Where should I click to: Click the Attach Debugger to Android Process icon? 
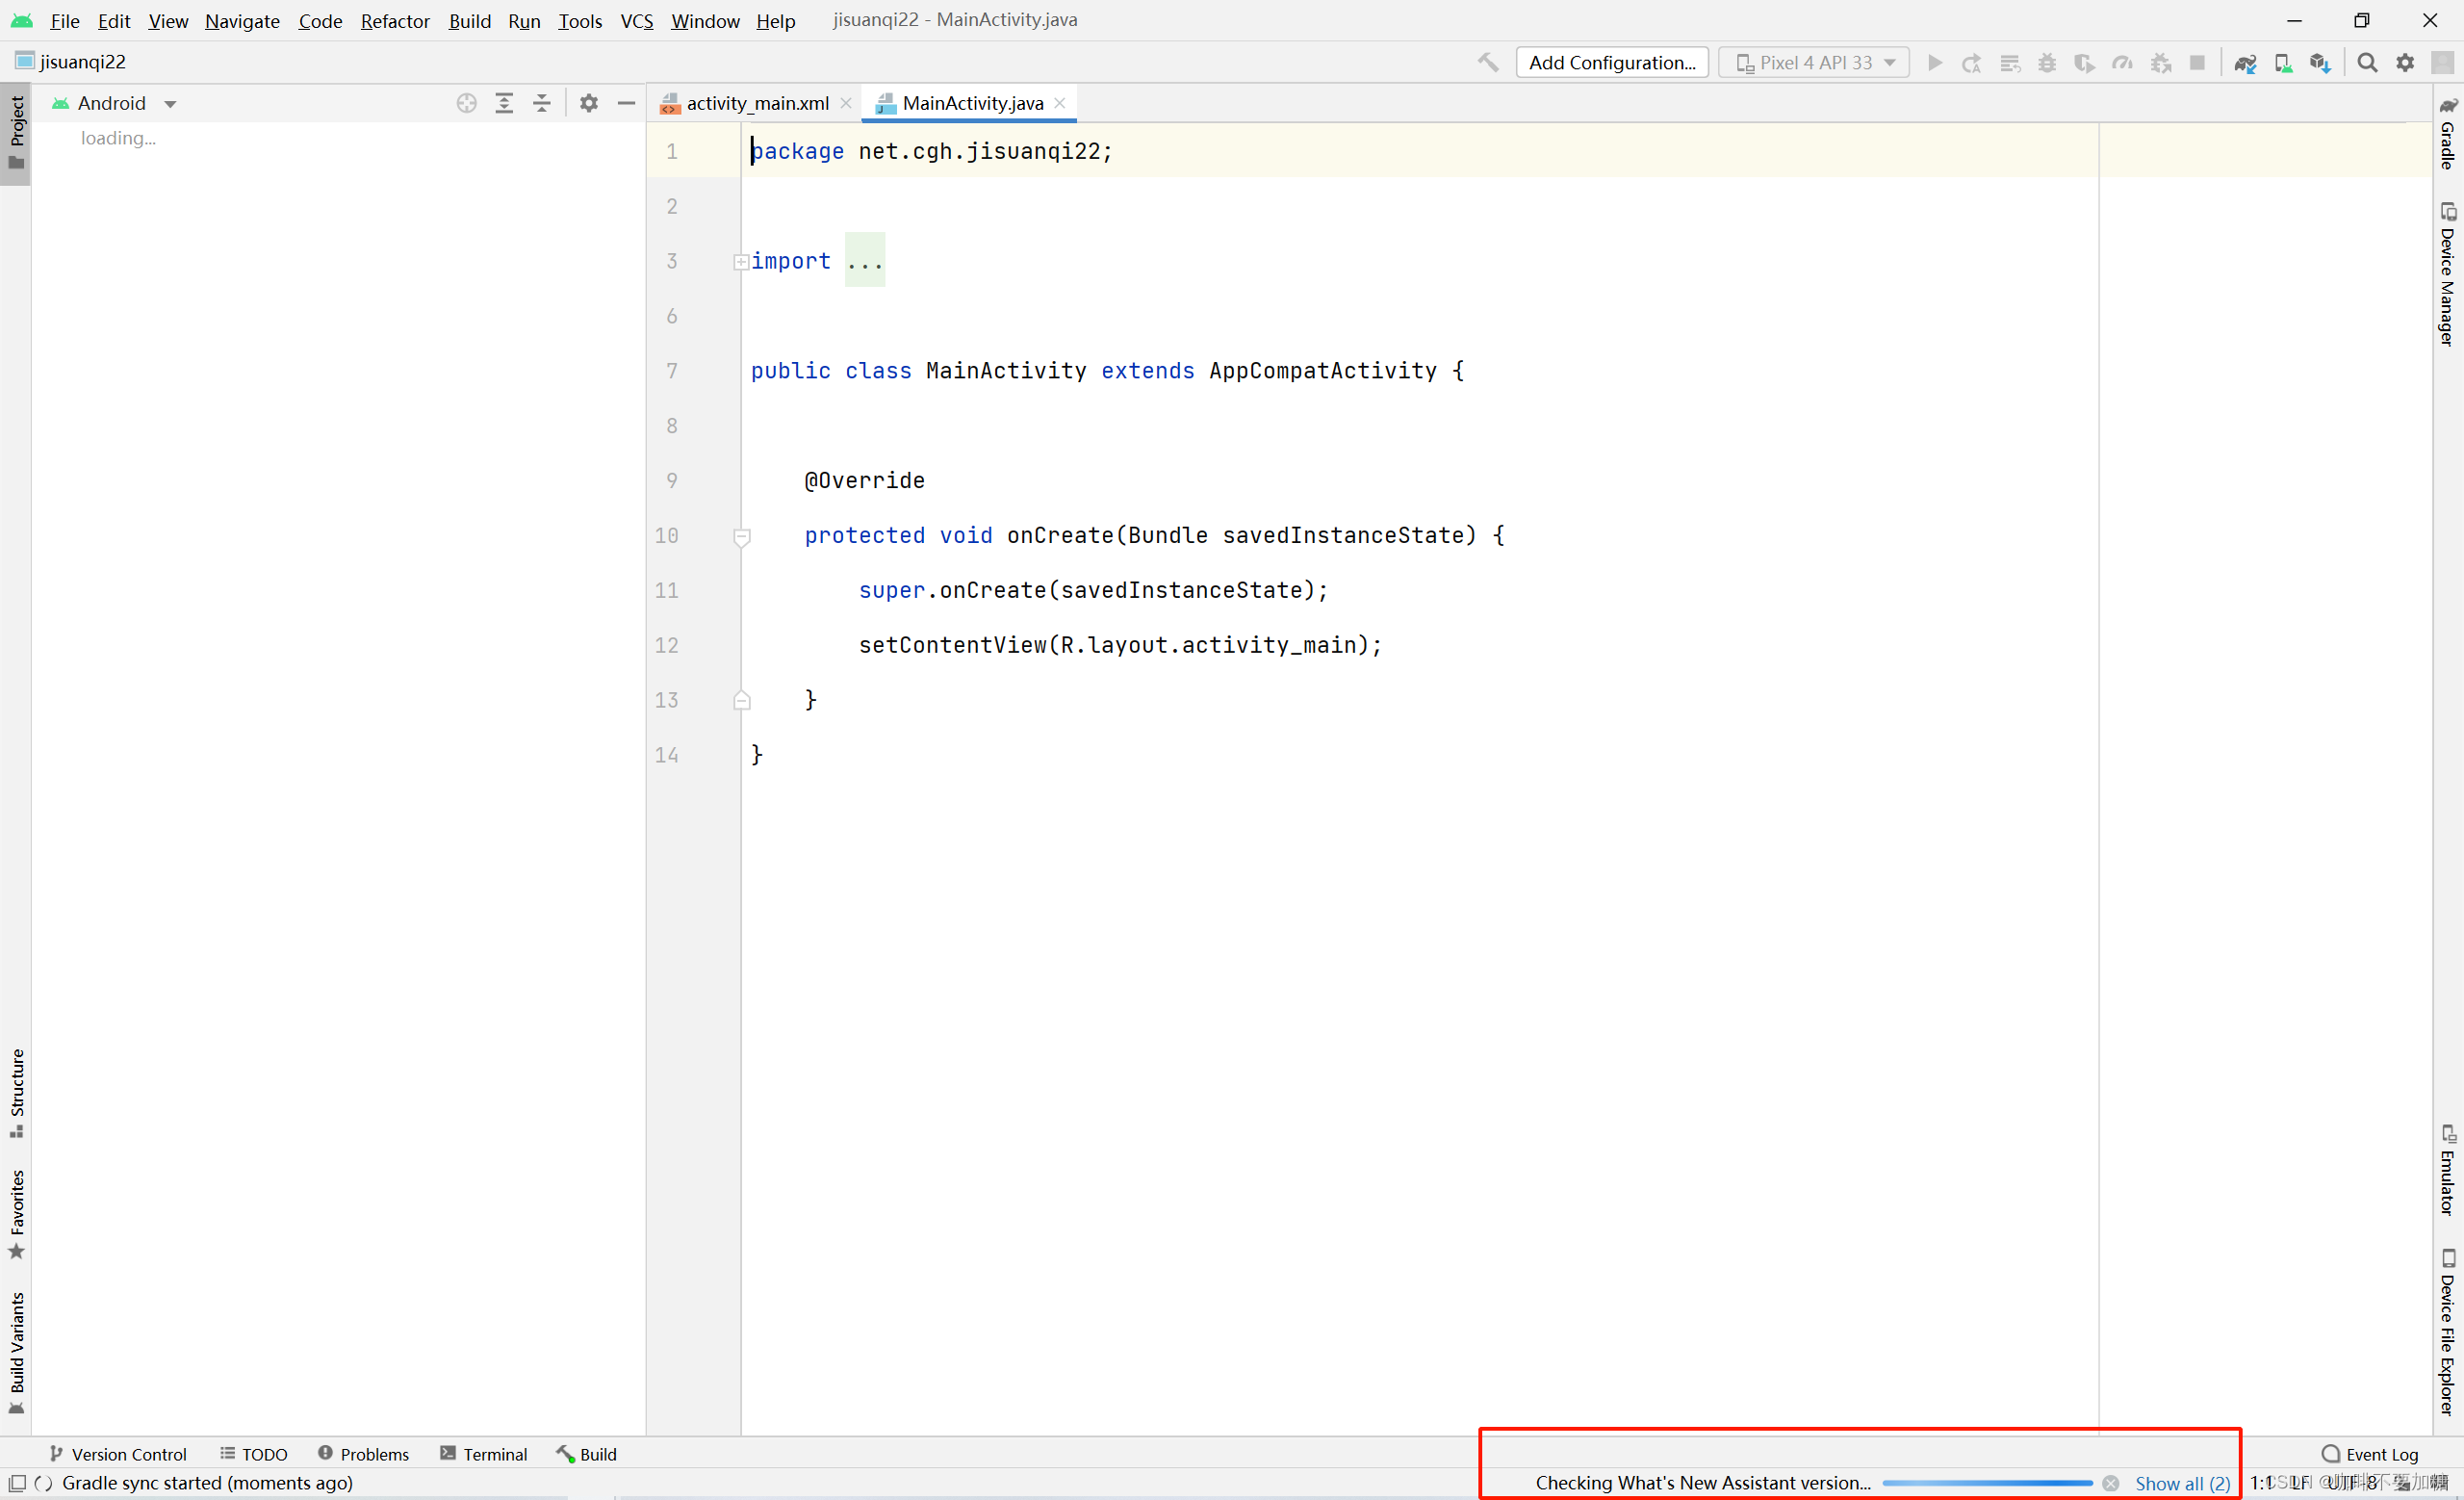pos(2161,63)
